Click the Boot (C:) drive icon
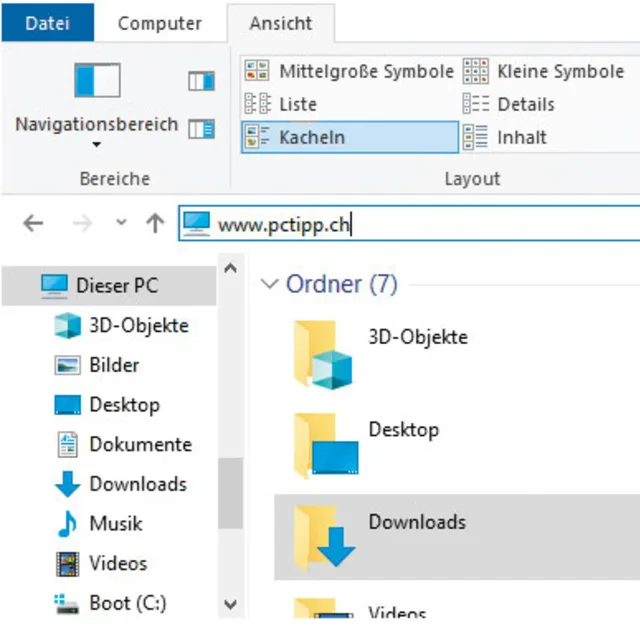This screenshot has width=640, height=628. click(67, 604)
